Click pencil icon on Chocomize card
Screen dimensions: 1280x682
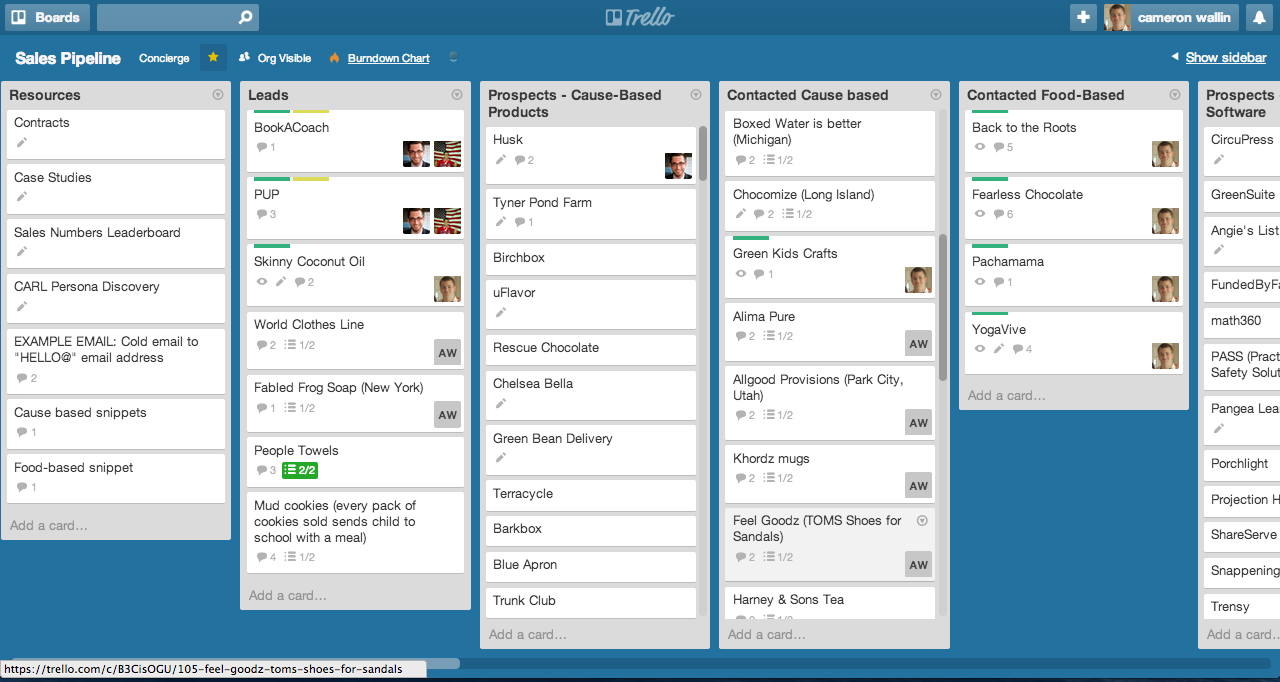(740, 214)
